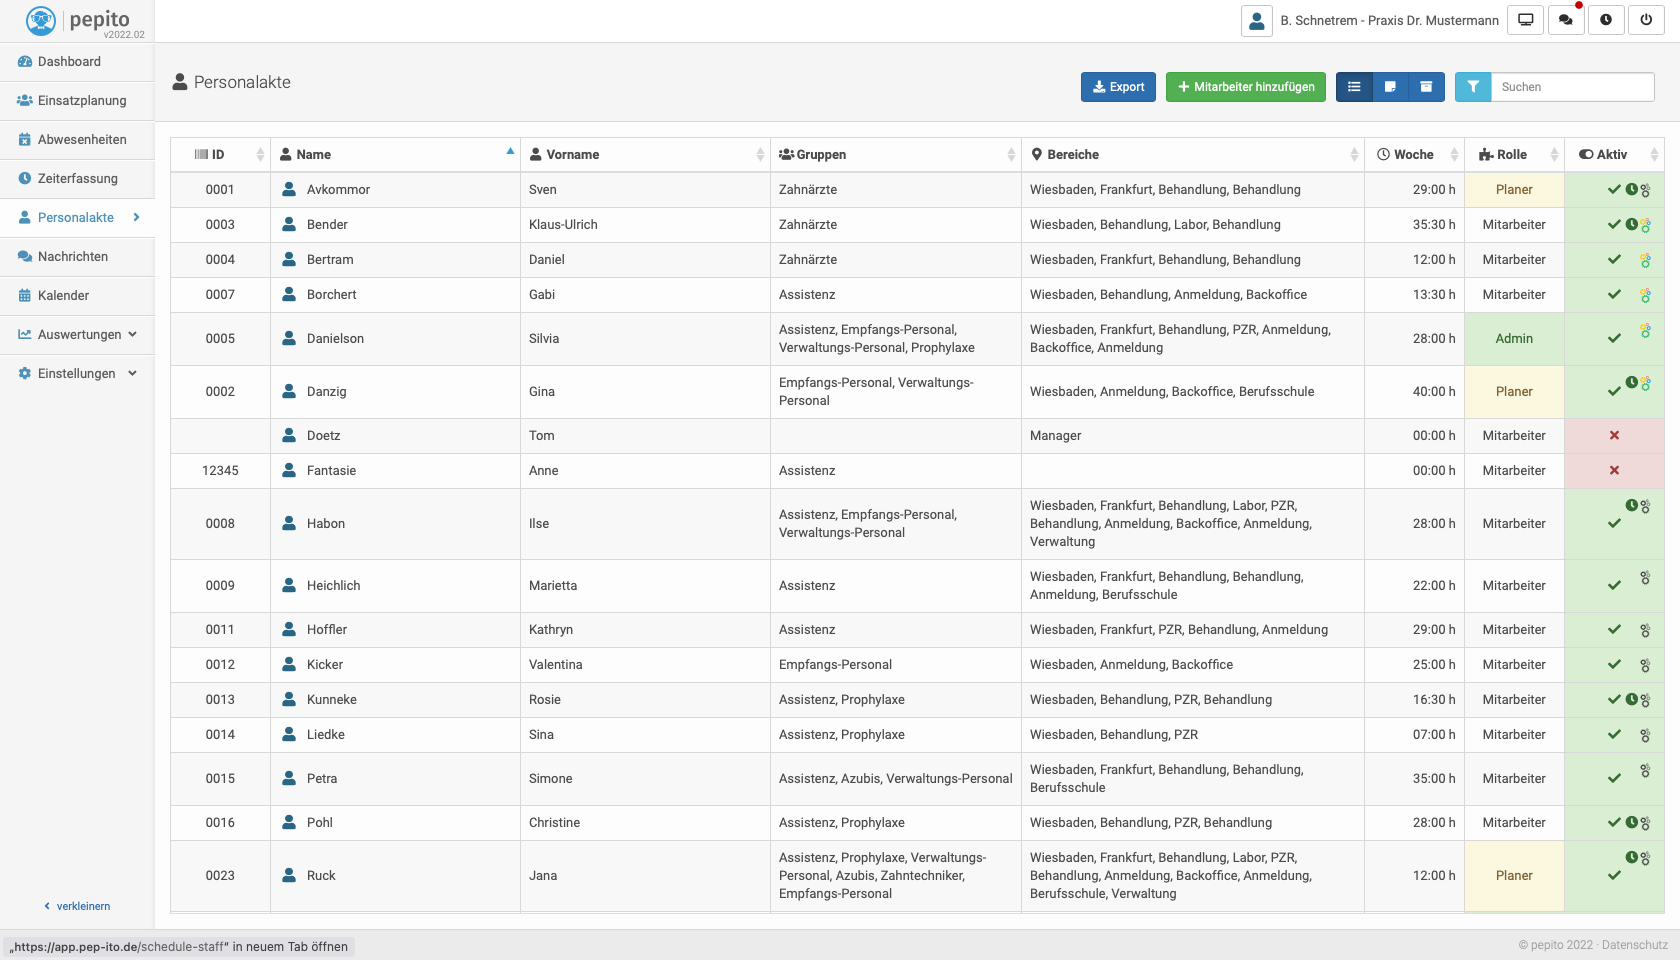Expand the Einstellungen sidebar menu
Image resolution: width=1680 pixels, height=960 pixels.
tap(78, 373)
